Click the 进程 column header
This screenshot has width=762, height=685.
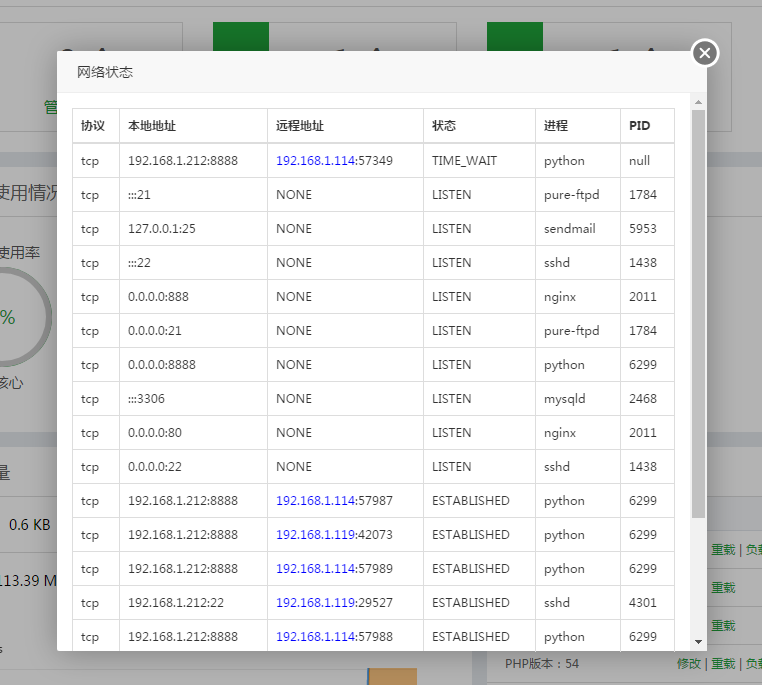[x=556, y=126]
